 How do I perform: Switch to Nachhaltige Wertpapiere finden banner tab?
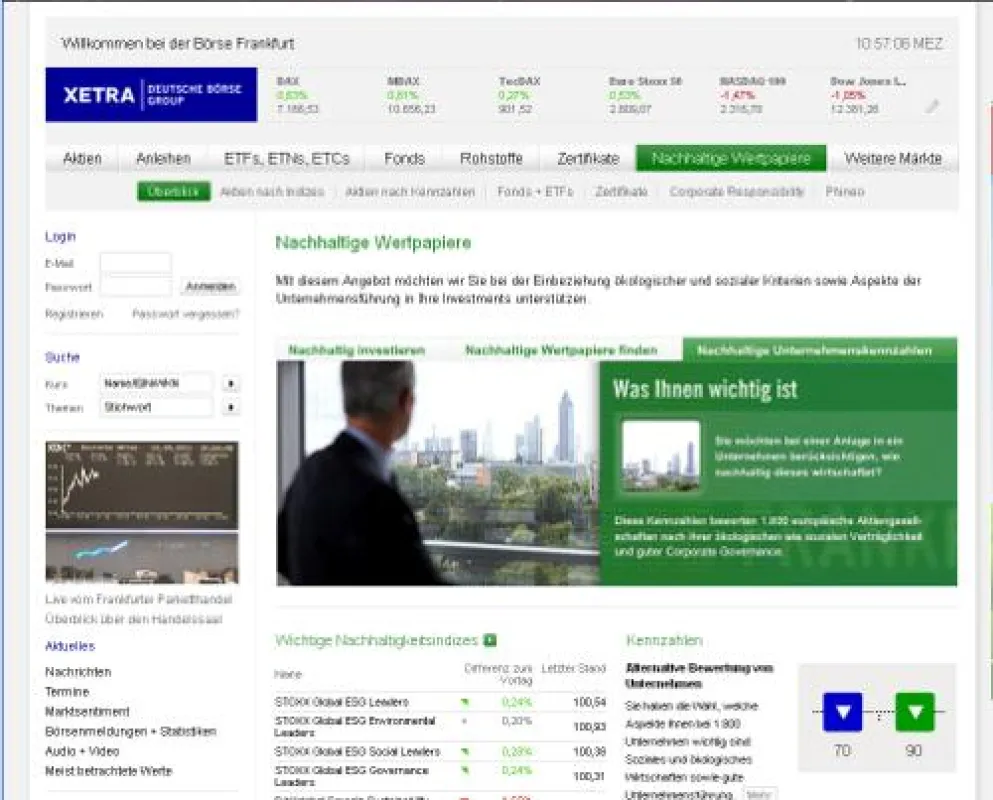coord(561,350)
